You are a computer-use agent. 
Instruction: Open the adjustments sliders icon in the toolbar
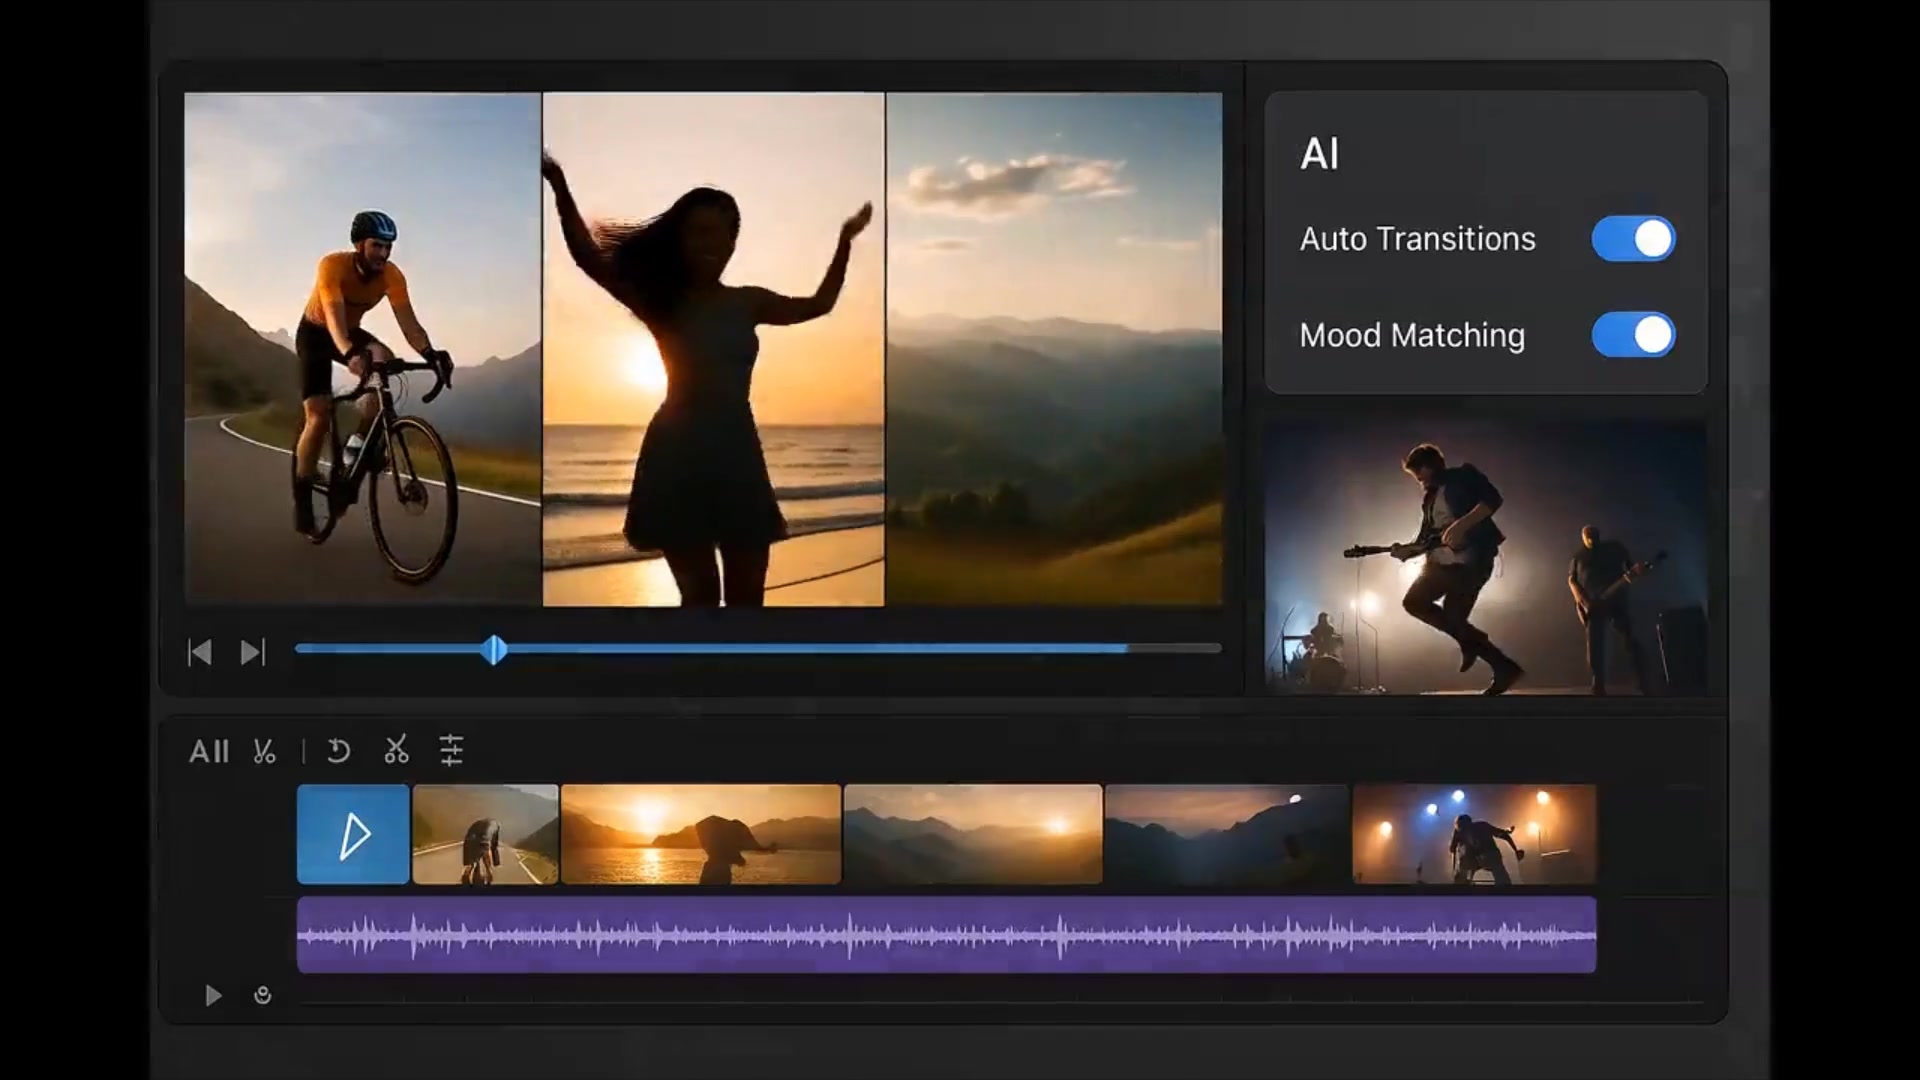pos(452,750)
